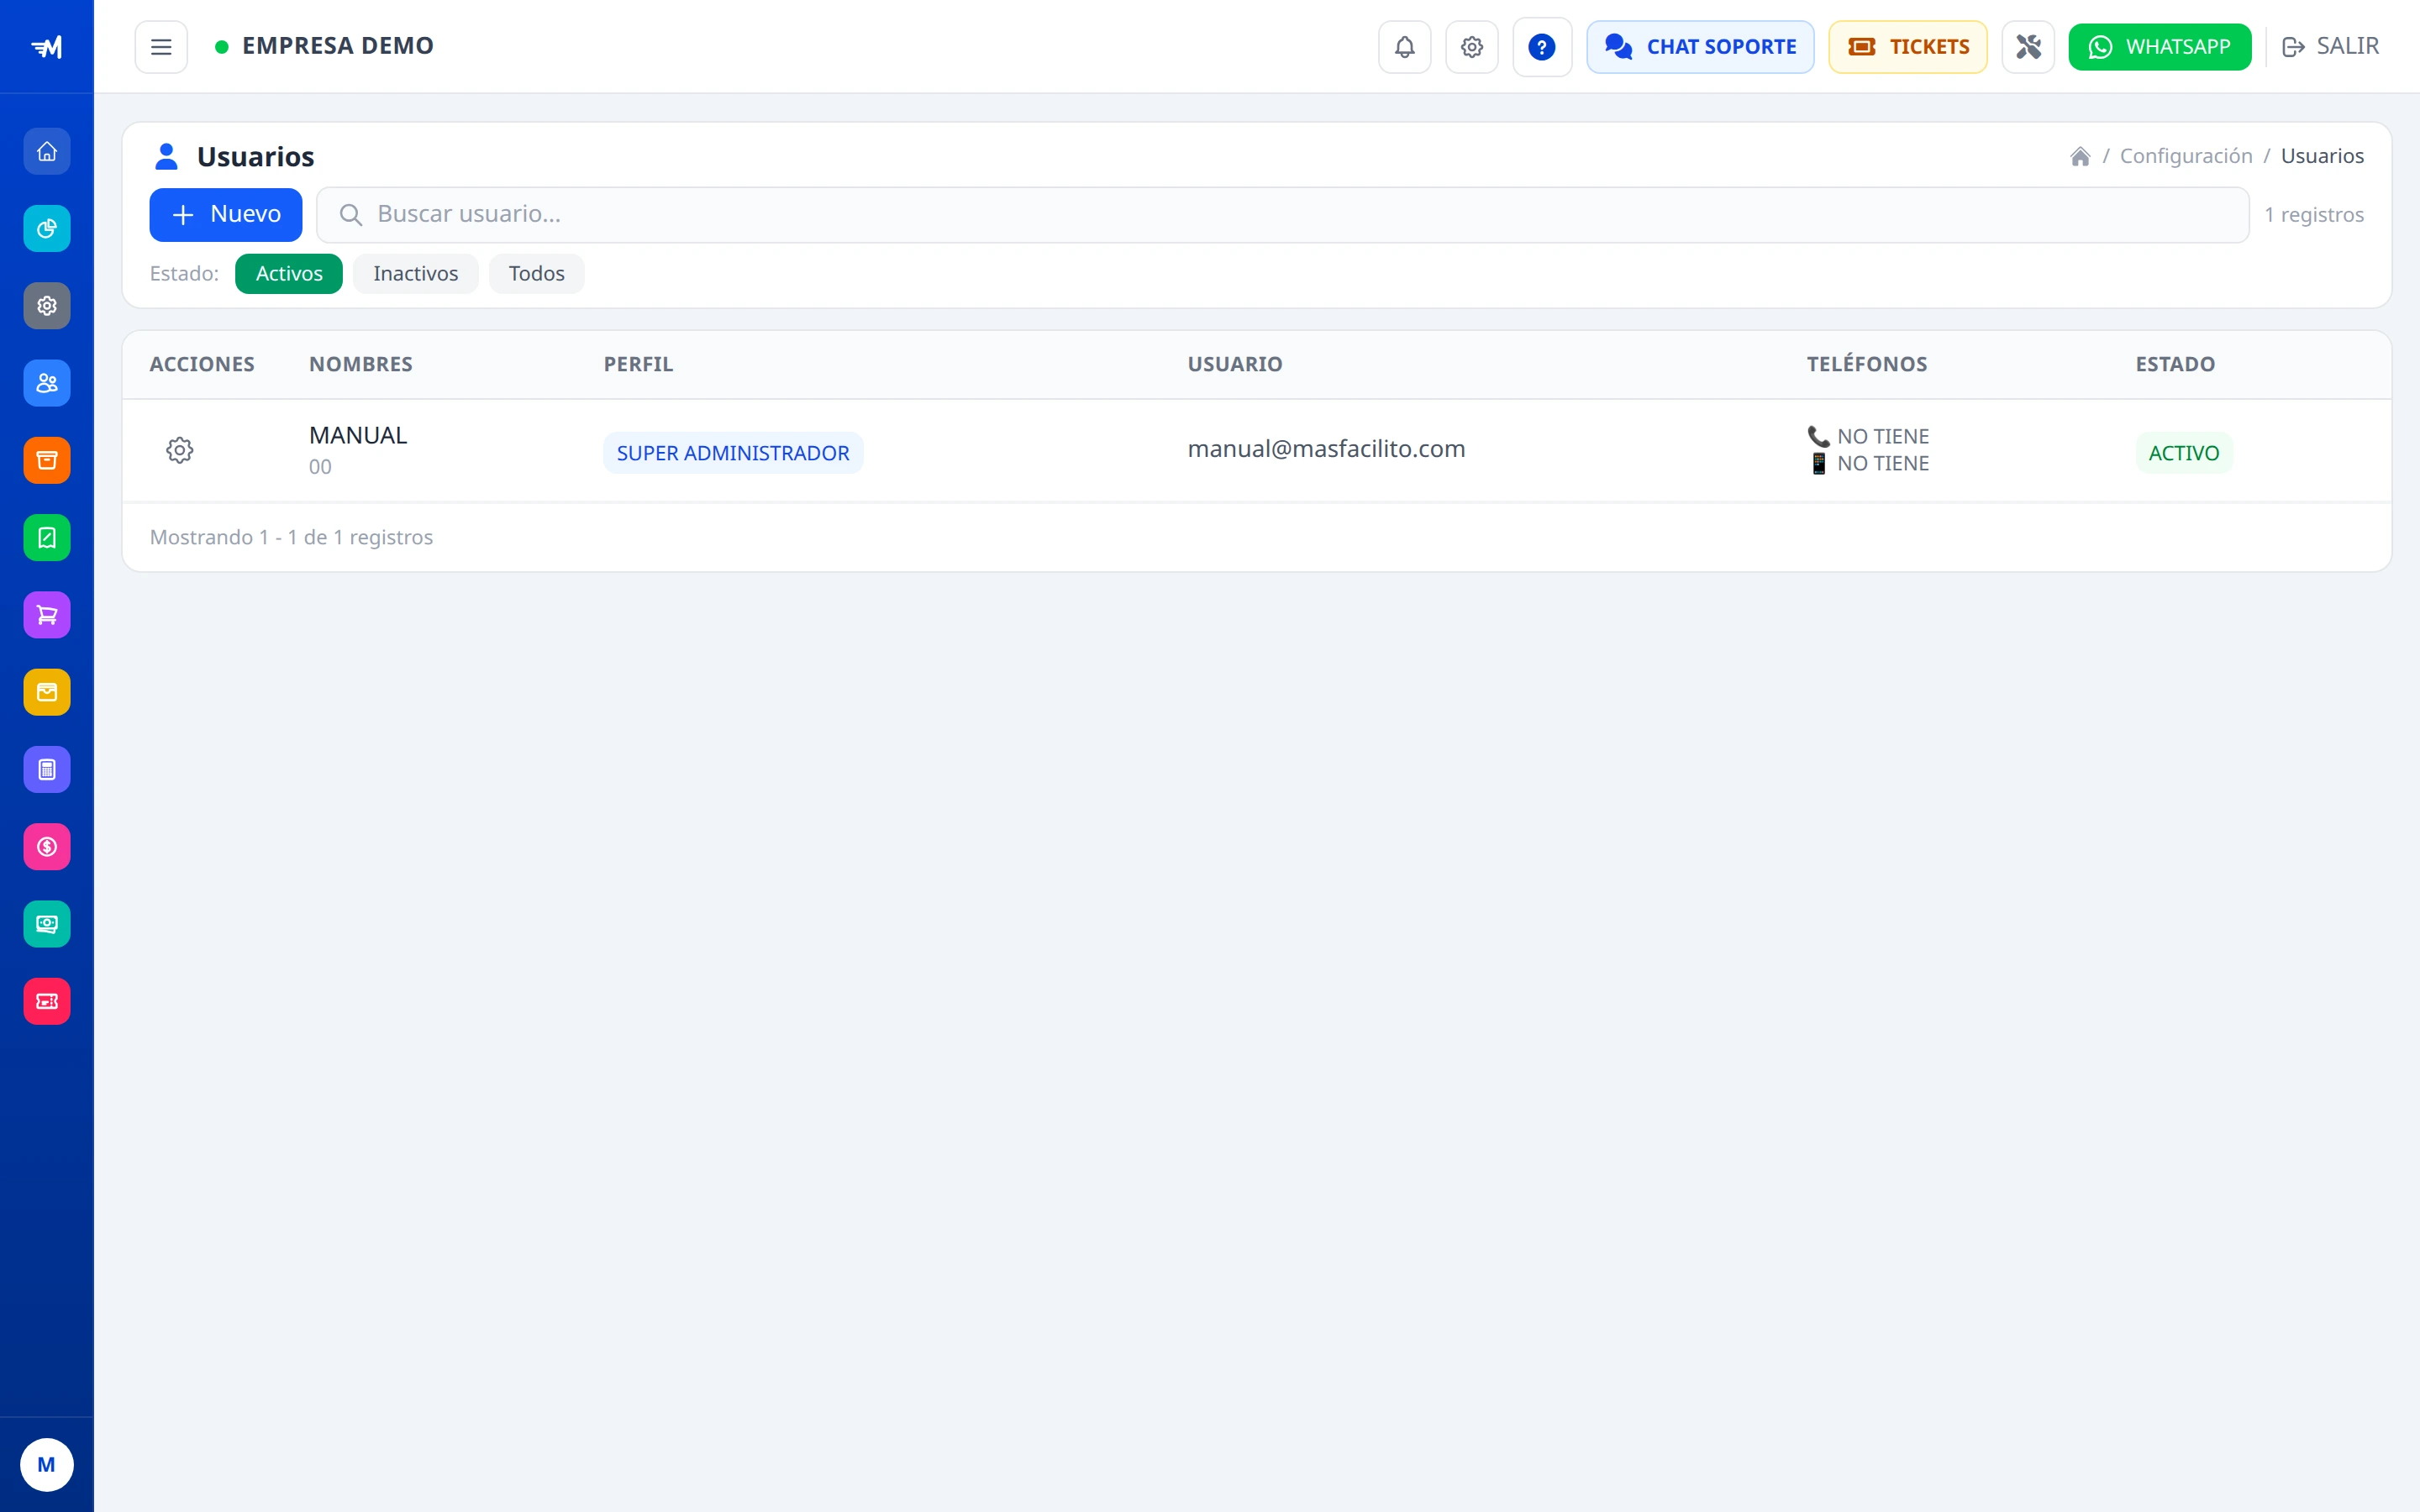Image resolution: width=2420 pixels, height=1512 pixels.
Task: Select the Todos status filter
Action: 536,274
